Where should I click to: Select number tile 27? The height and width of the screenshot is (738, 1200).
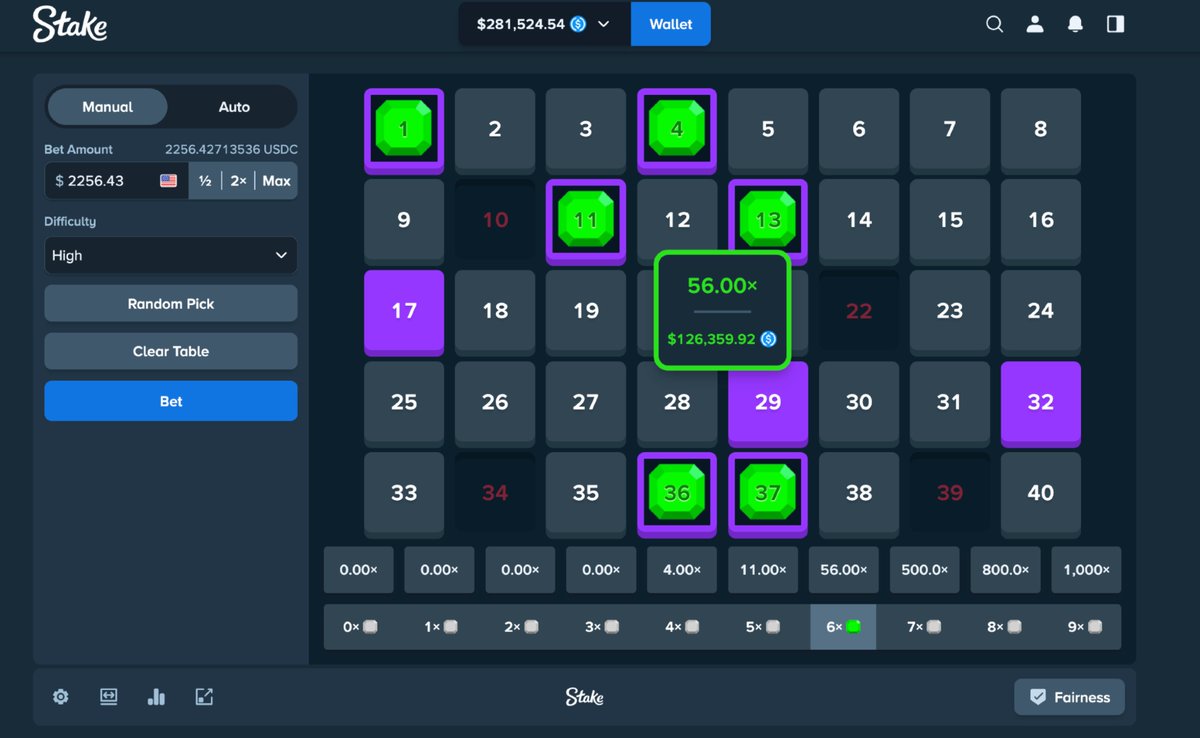pos(586,403)
